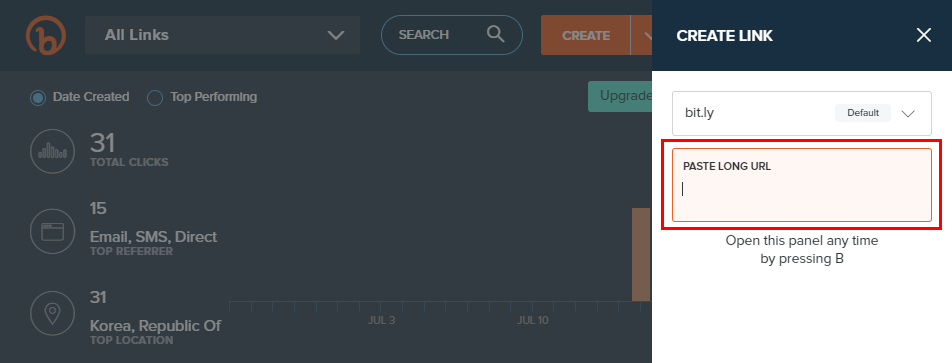This screenshot has width=952, height=363.
Task: Click the Email, SMS, Direct referrer text
Action: click(x=153, y=237)
